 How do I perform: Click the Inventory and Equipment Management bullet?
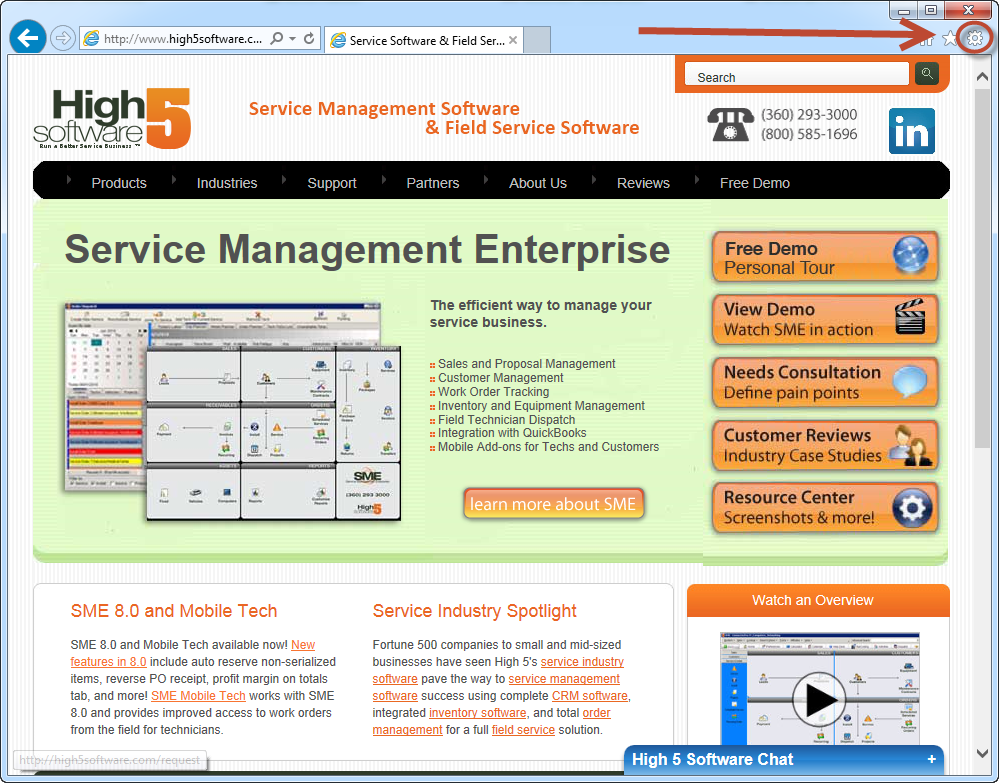(x=542, y=406)
